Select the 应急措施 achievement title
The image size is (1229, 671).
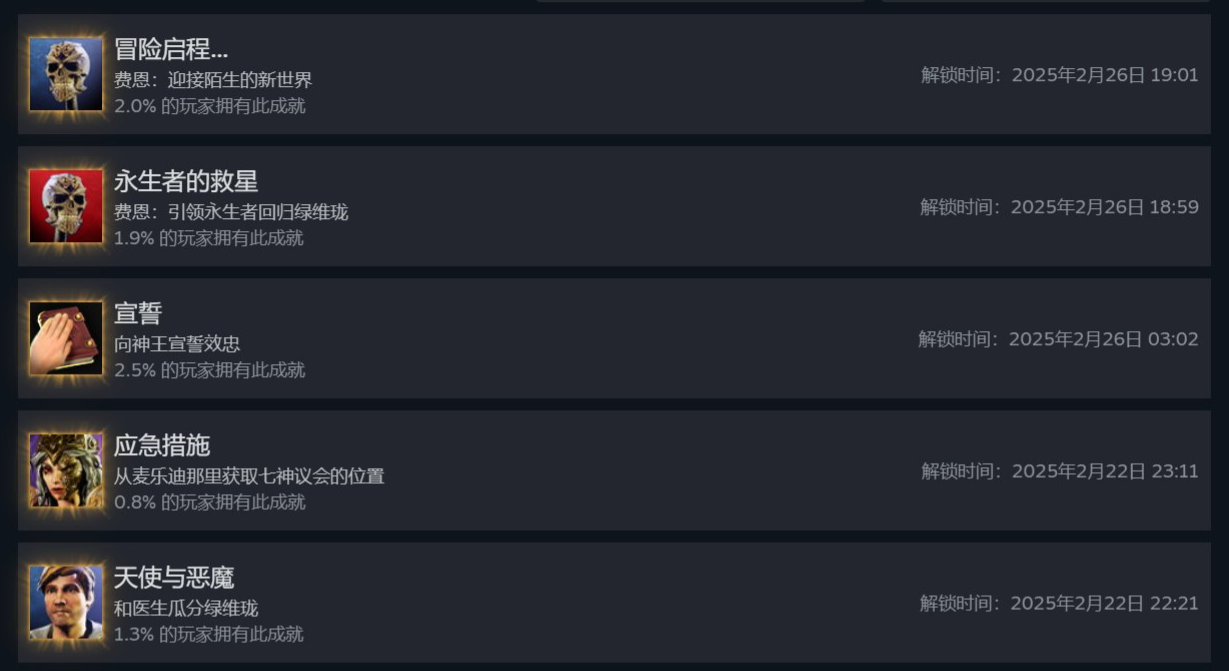point(162,445)
